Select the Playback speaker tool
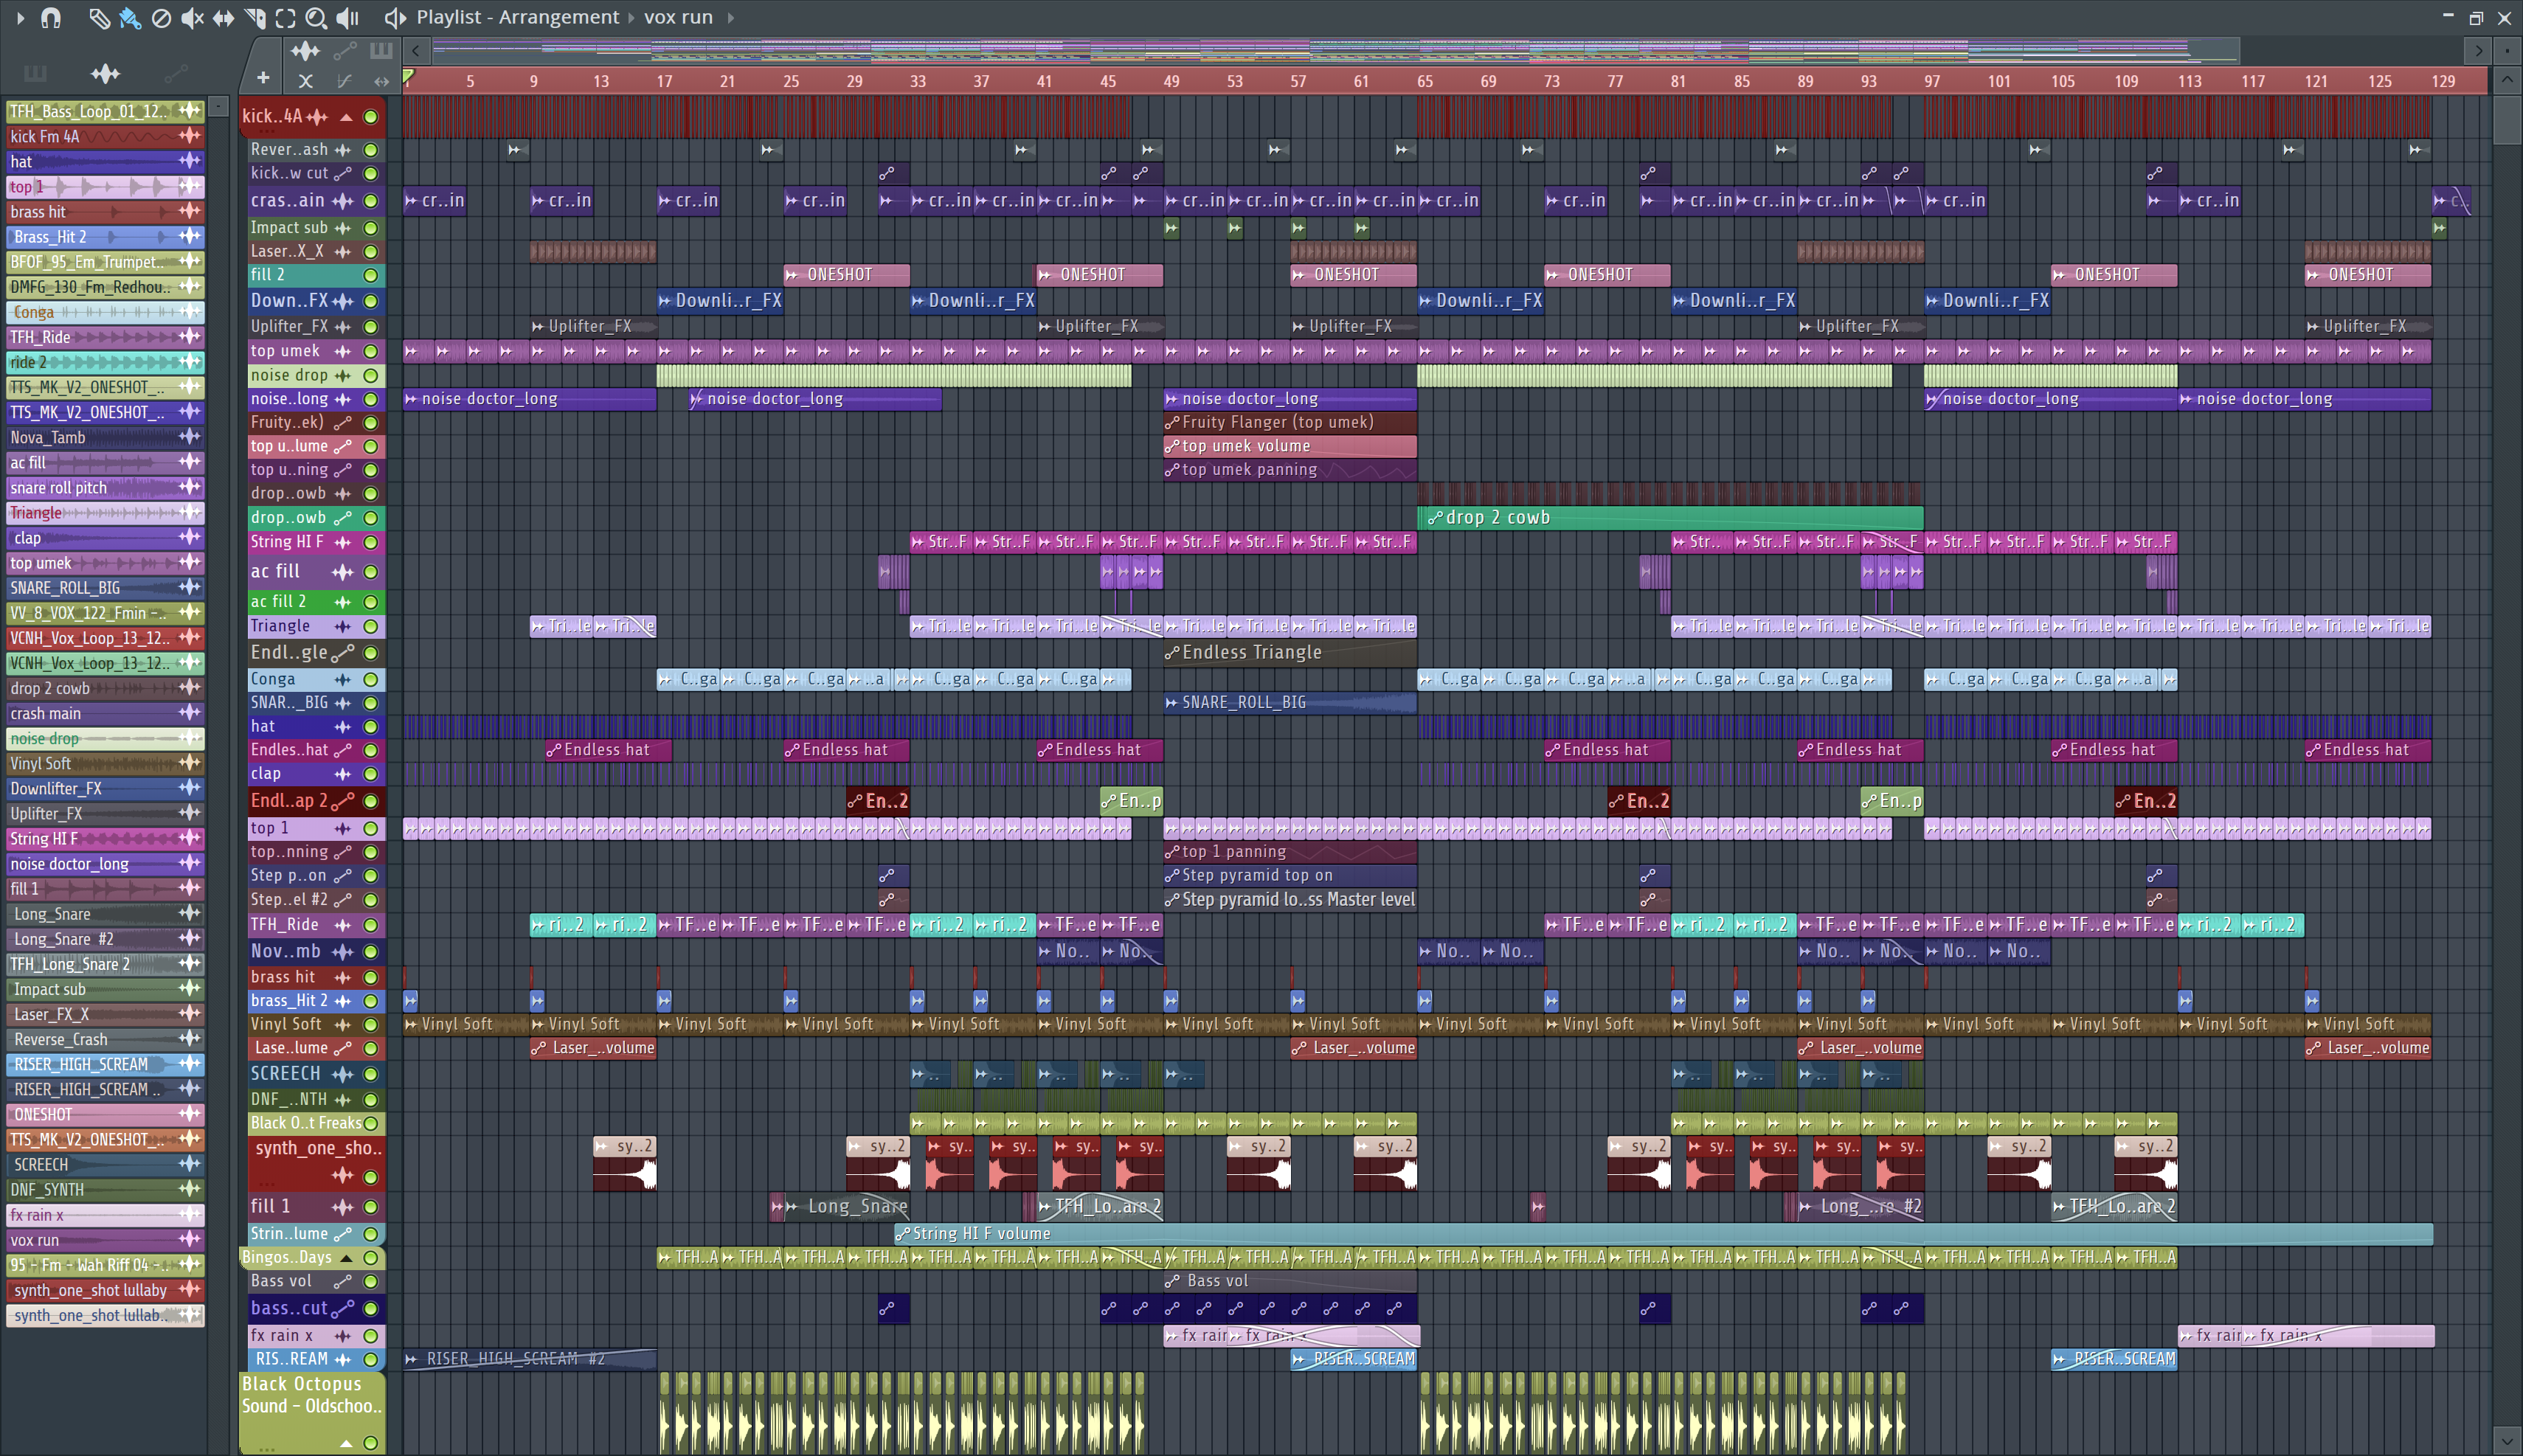Viewport: 2523px width, 1456px height. 347,17
